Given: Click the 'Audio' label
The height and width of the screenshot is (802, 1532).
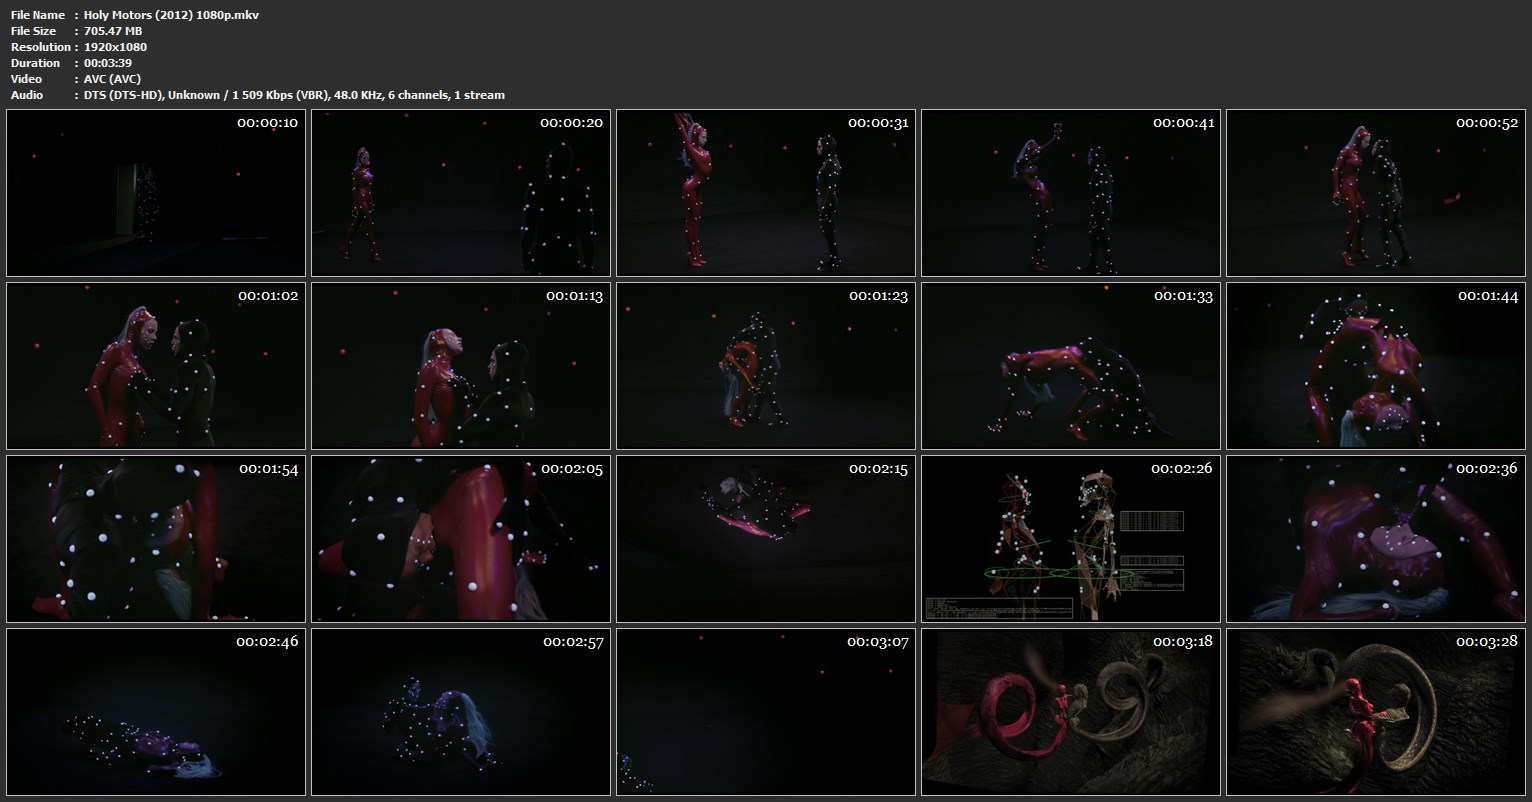Looking at the screenshot, I should (x=27, y=95).
